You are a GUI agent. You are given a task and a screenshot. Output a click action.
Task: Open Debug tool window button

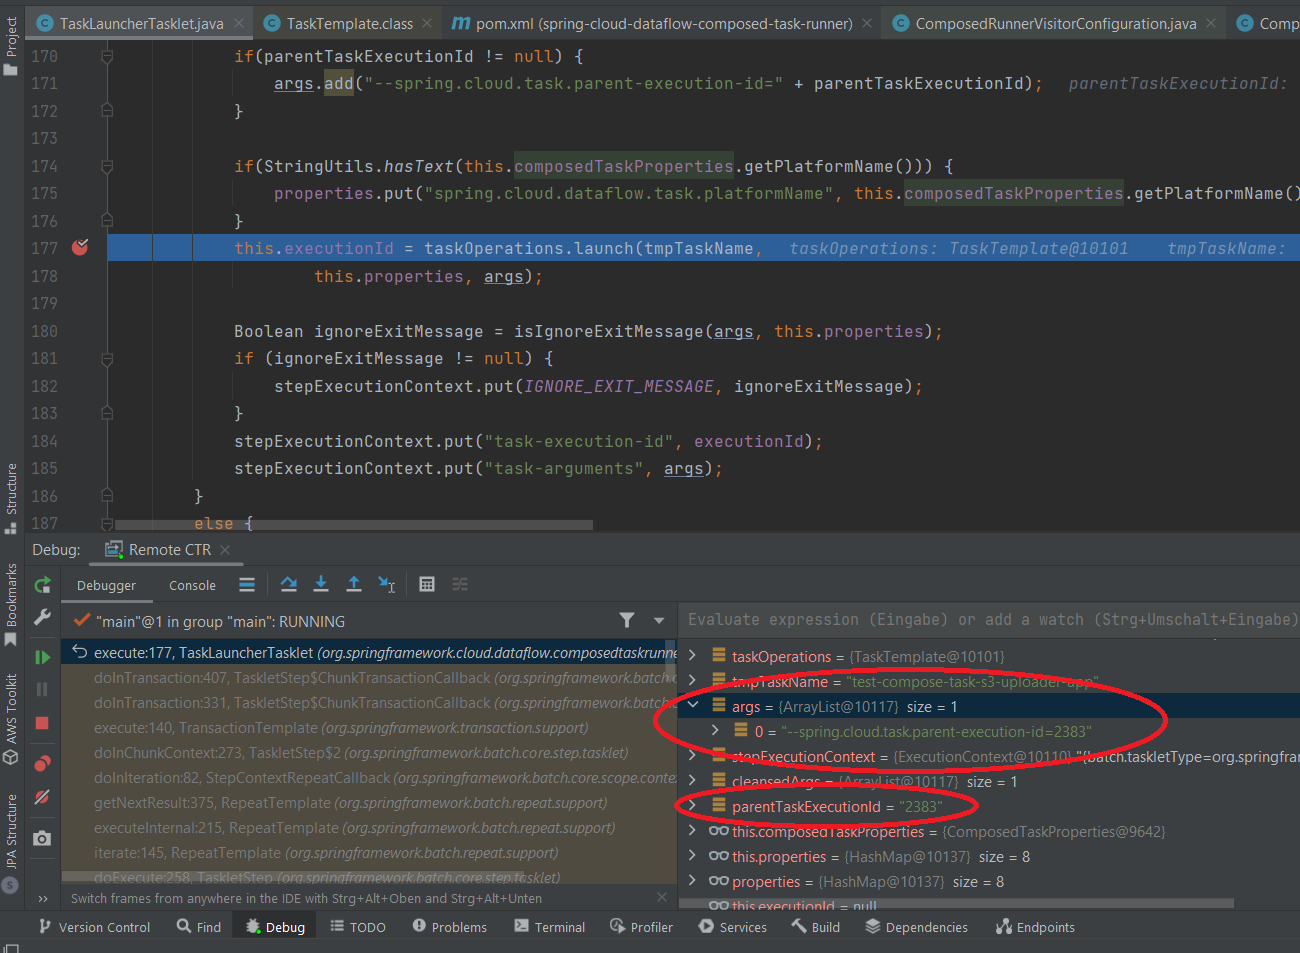point(275,927)
